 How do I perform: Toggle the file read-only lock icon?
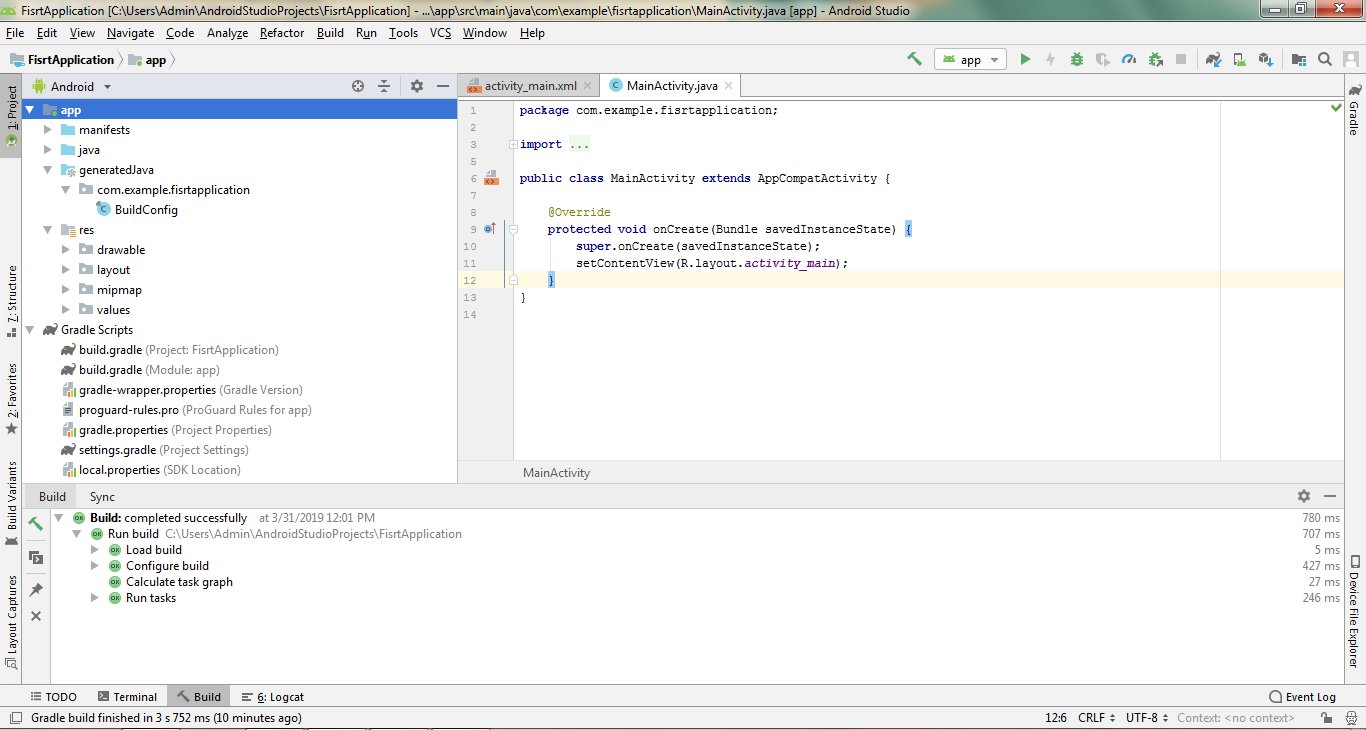[1326, 718]
